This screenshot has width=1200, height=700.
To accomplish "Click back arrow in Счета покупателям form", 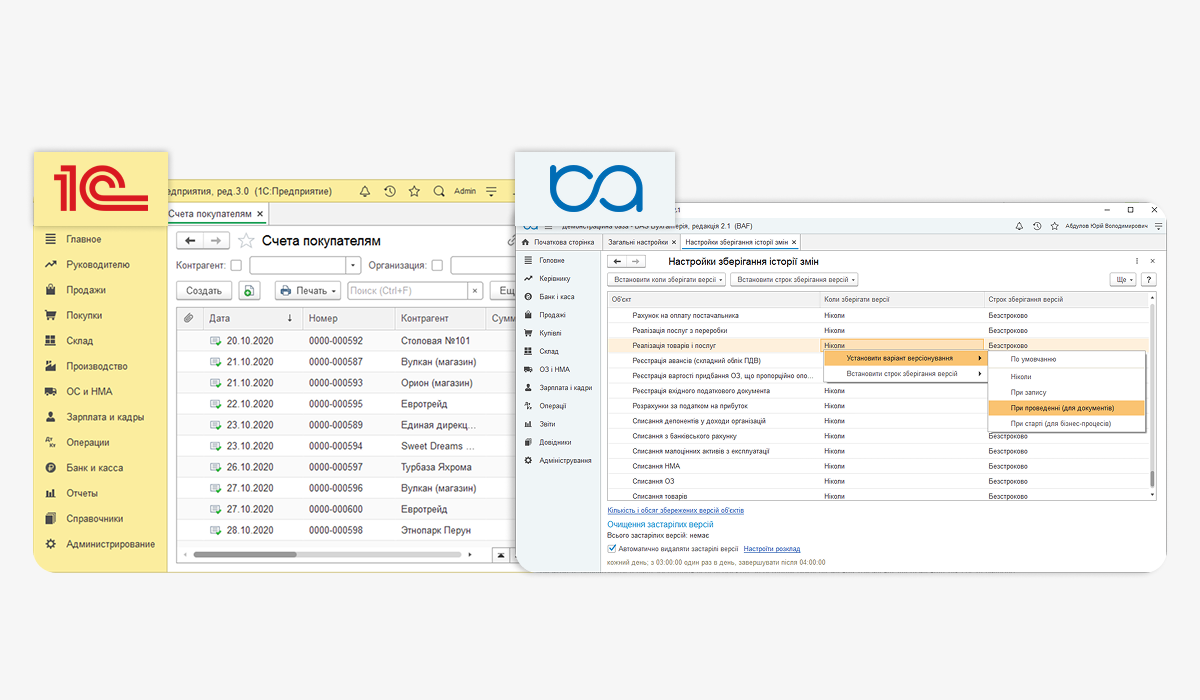I will click(189, 241).
